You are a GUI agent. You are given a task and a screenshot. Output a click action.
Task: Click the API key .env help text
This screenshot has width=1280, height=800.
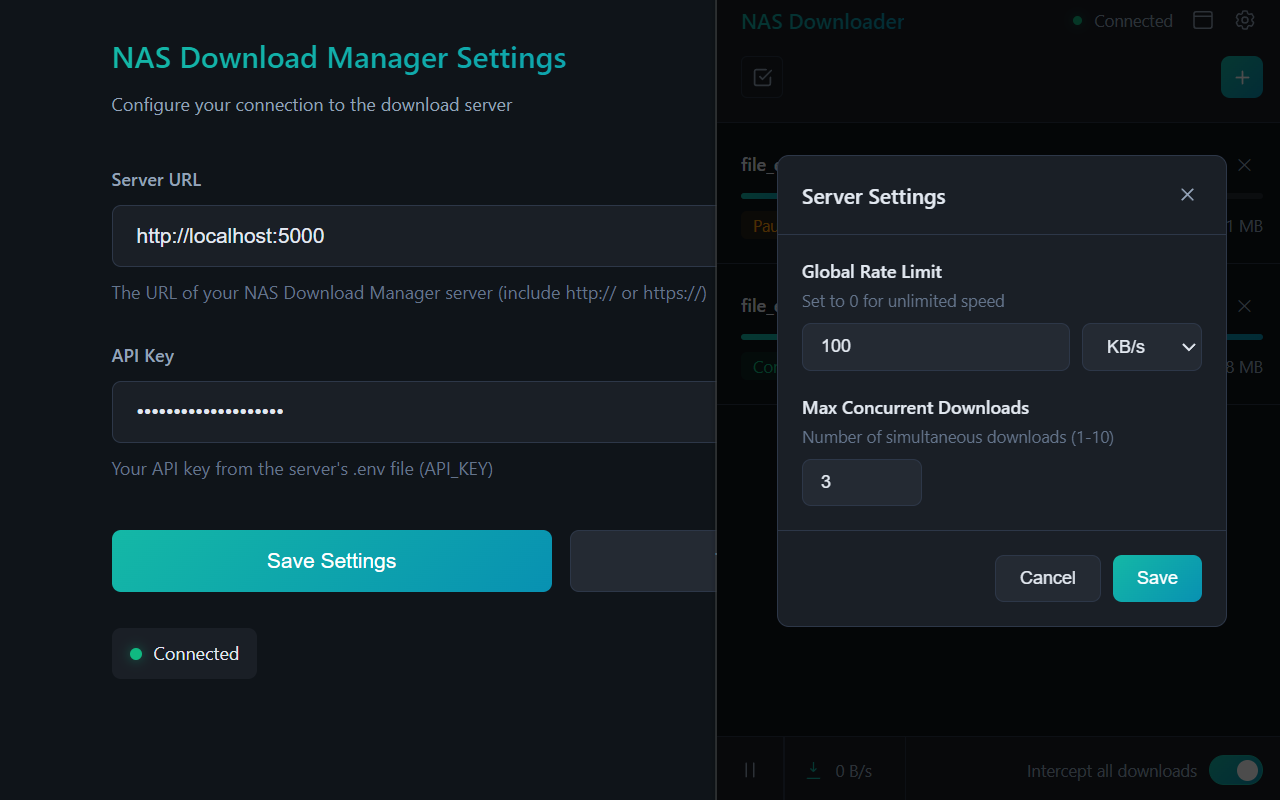click(x=302, y=468)
